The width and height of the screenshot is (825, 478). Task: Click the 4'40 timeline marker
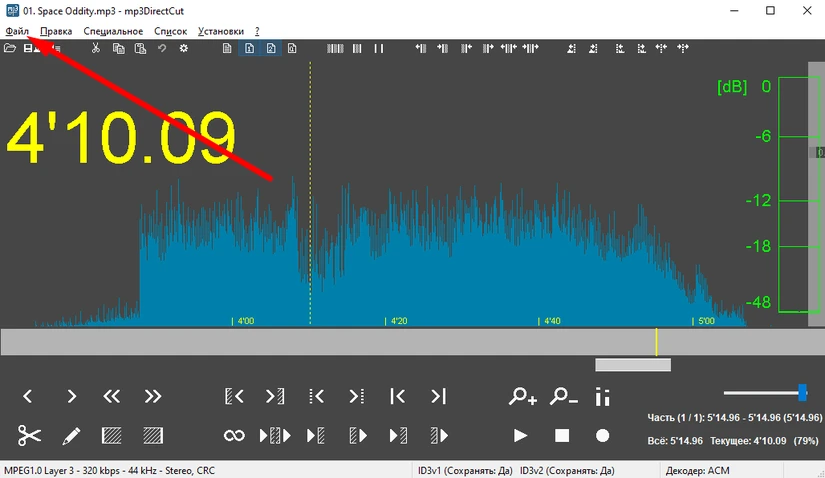coord(549,321)
